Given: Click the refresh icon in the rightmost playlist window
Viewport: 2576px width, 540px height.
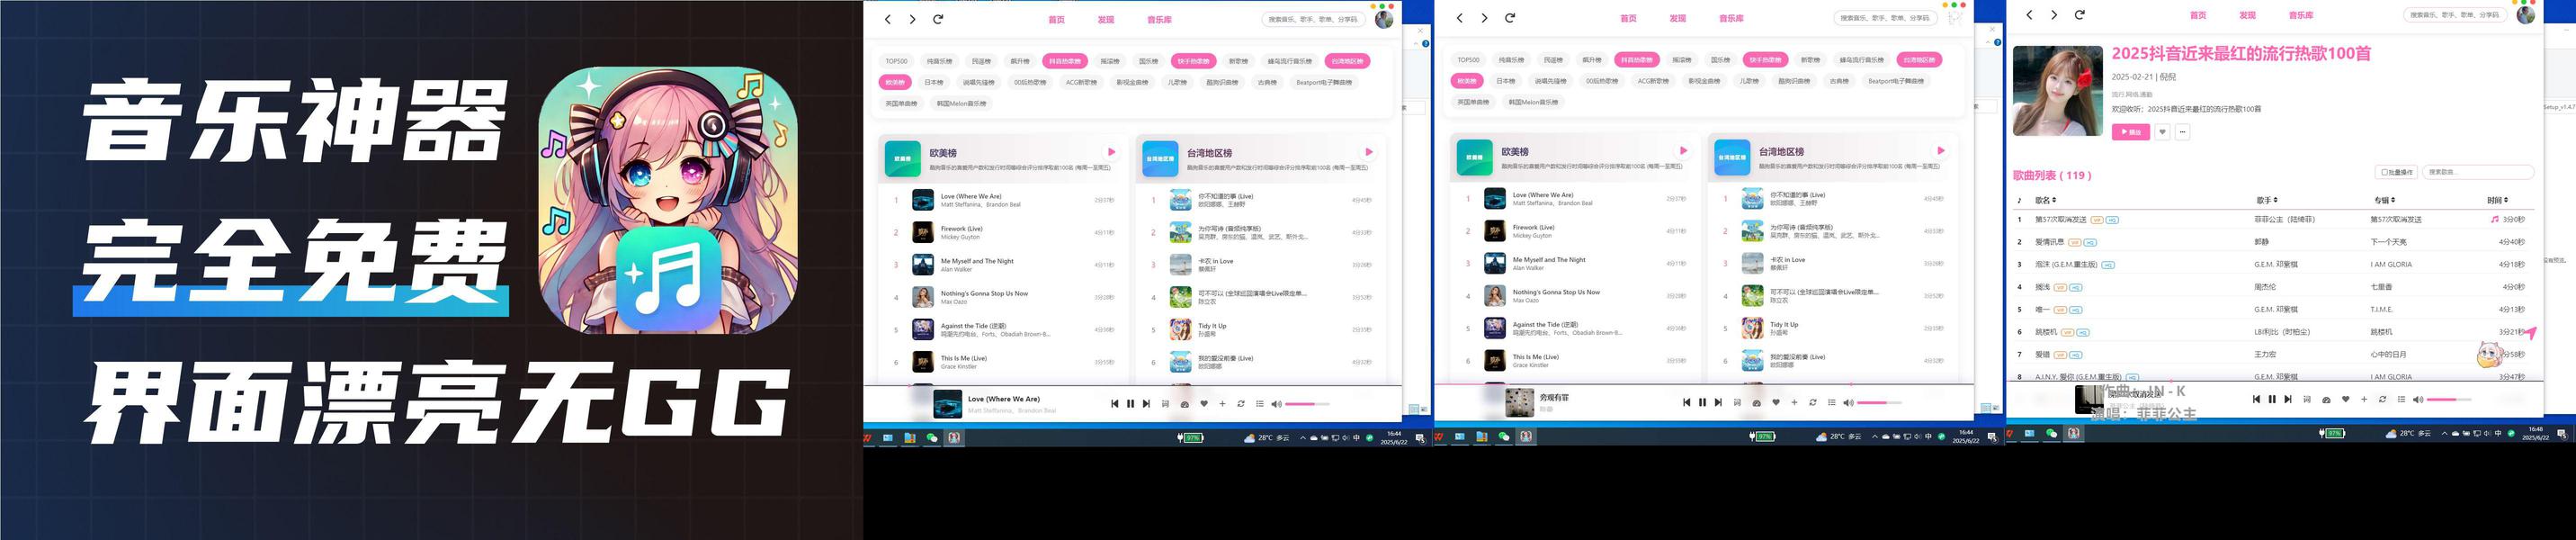Looking at the screenshot, I should pyautogui.click(x=2079, y=15).
